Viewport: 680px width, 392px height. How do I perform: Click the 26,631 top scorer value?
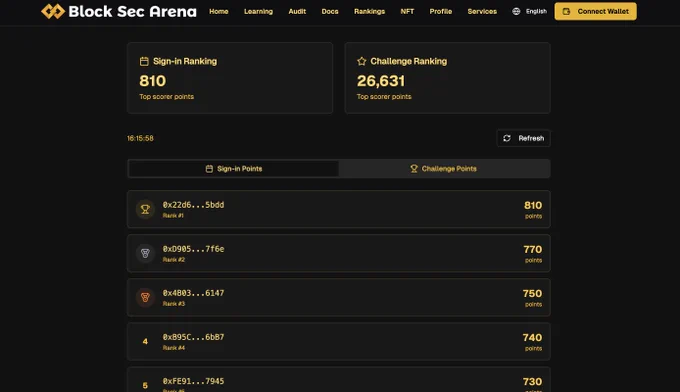(x=381, y=81)
